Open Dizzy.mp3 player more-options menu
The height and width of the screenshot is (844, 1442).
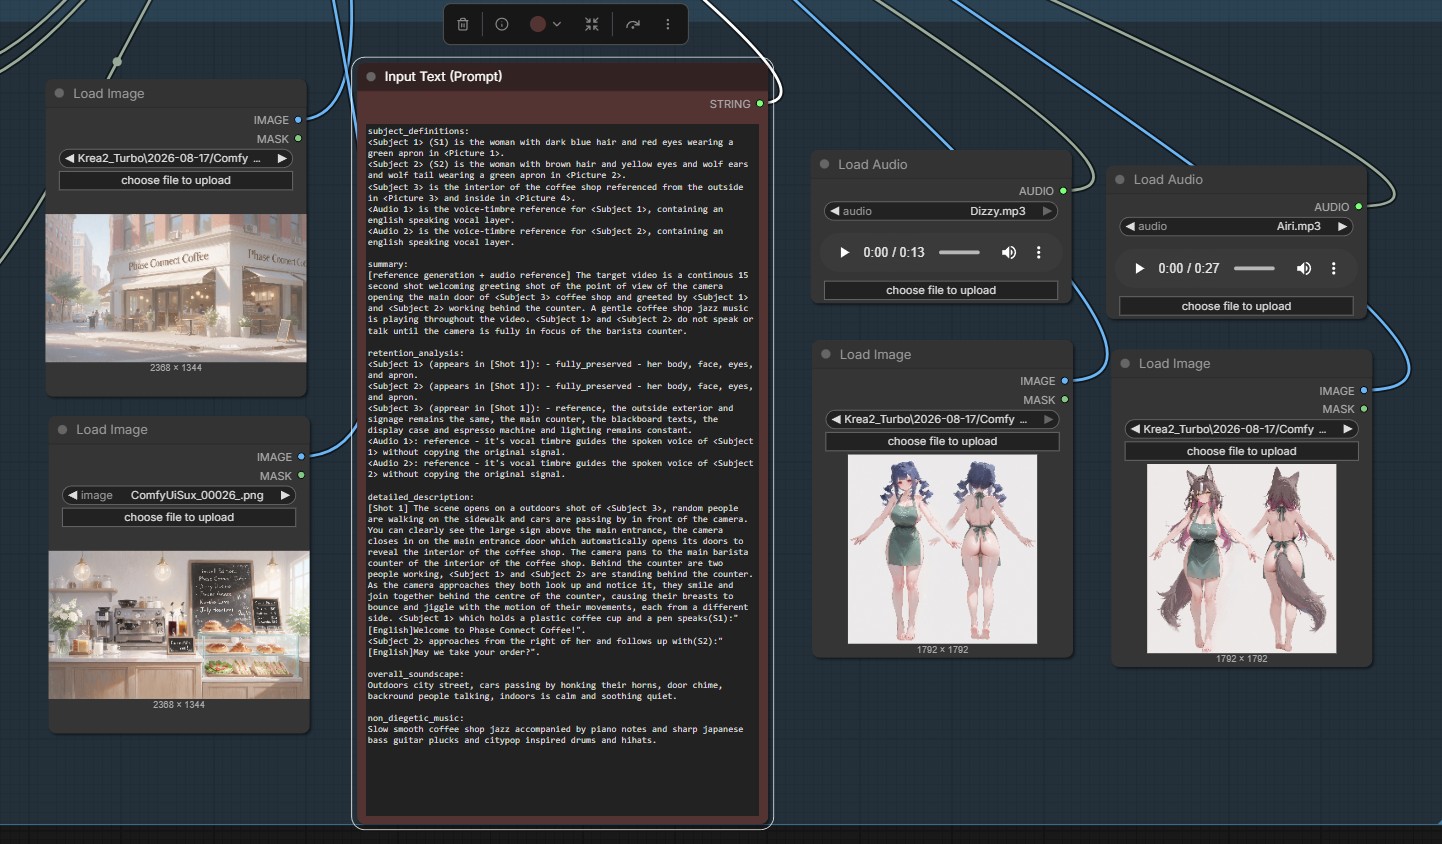[1039, 252]
